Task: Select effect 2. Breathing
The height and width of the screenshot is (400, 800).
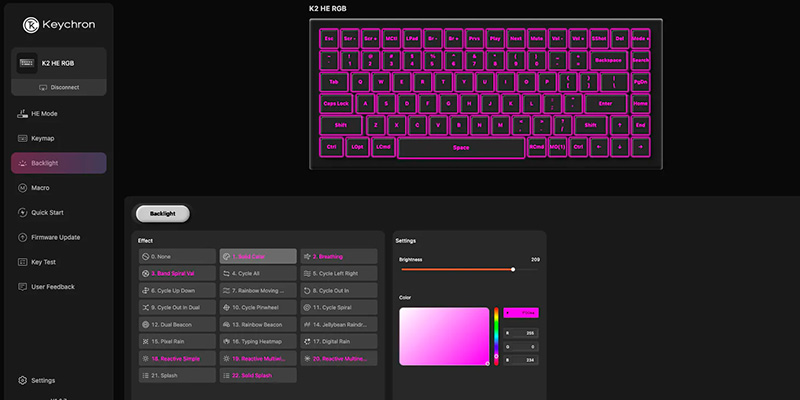Action: point(339,257)
